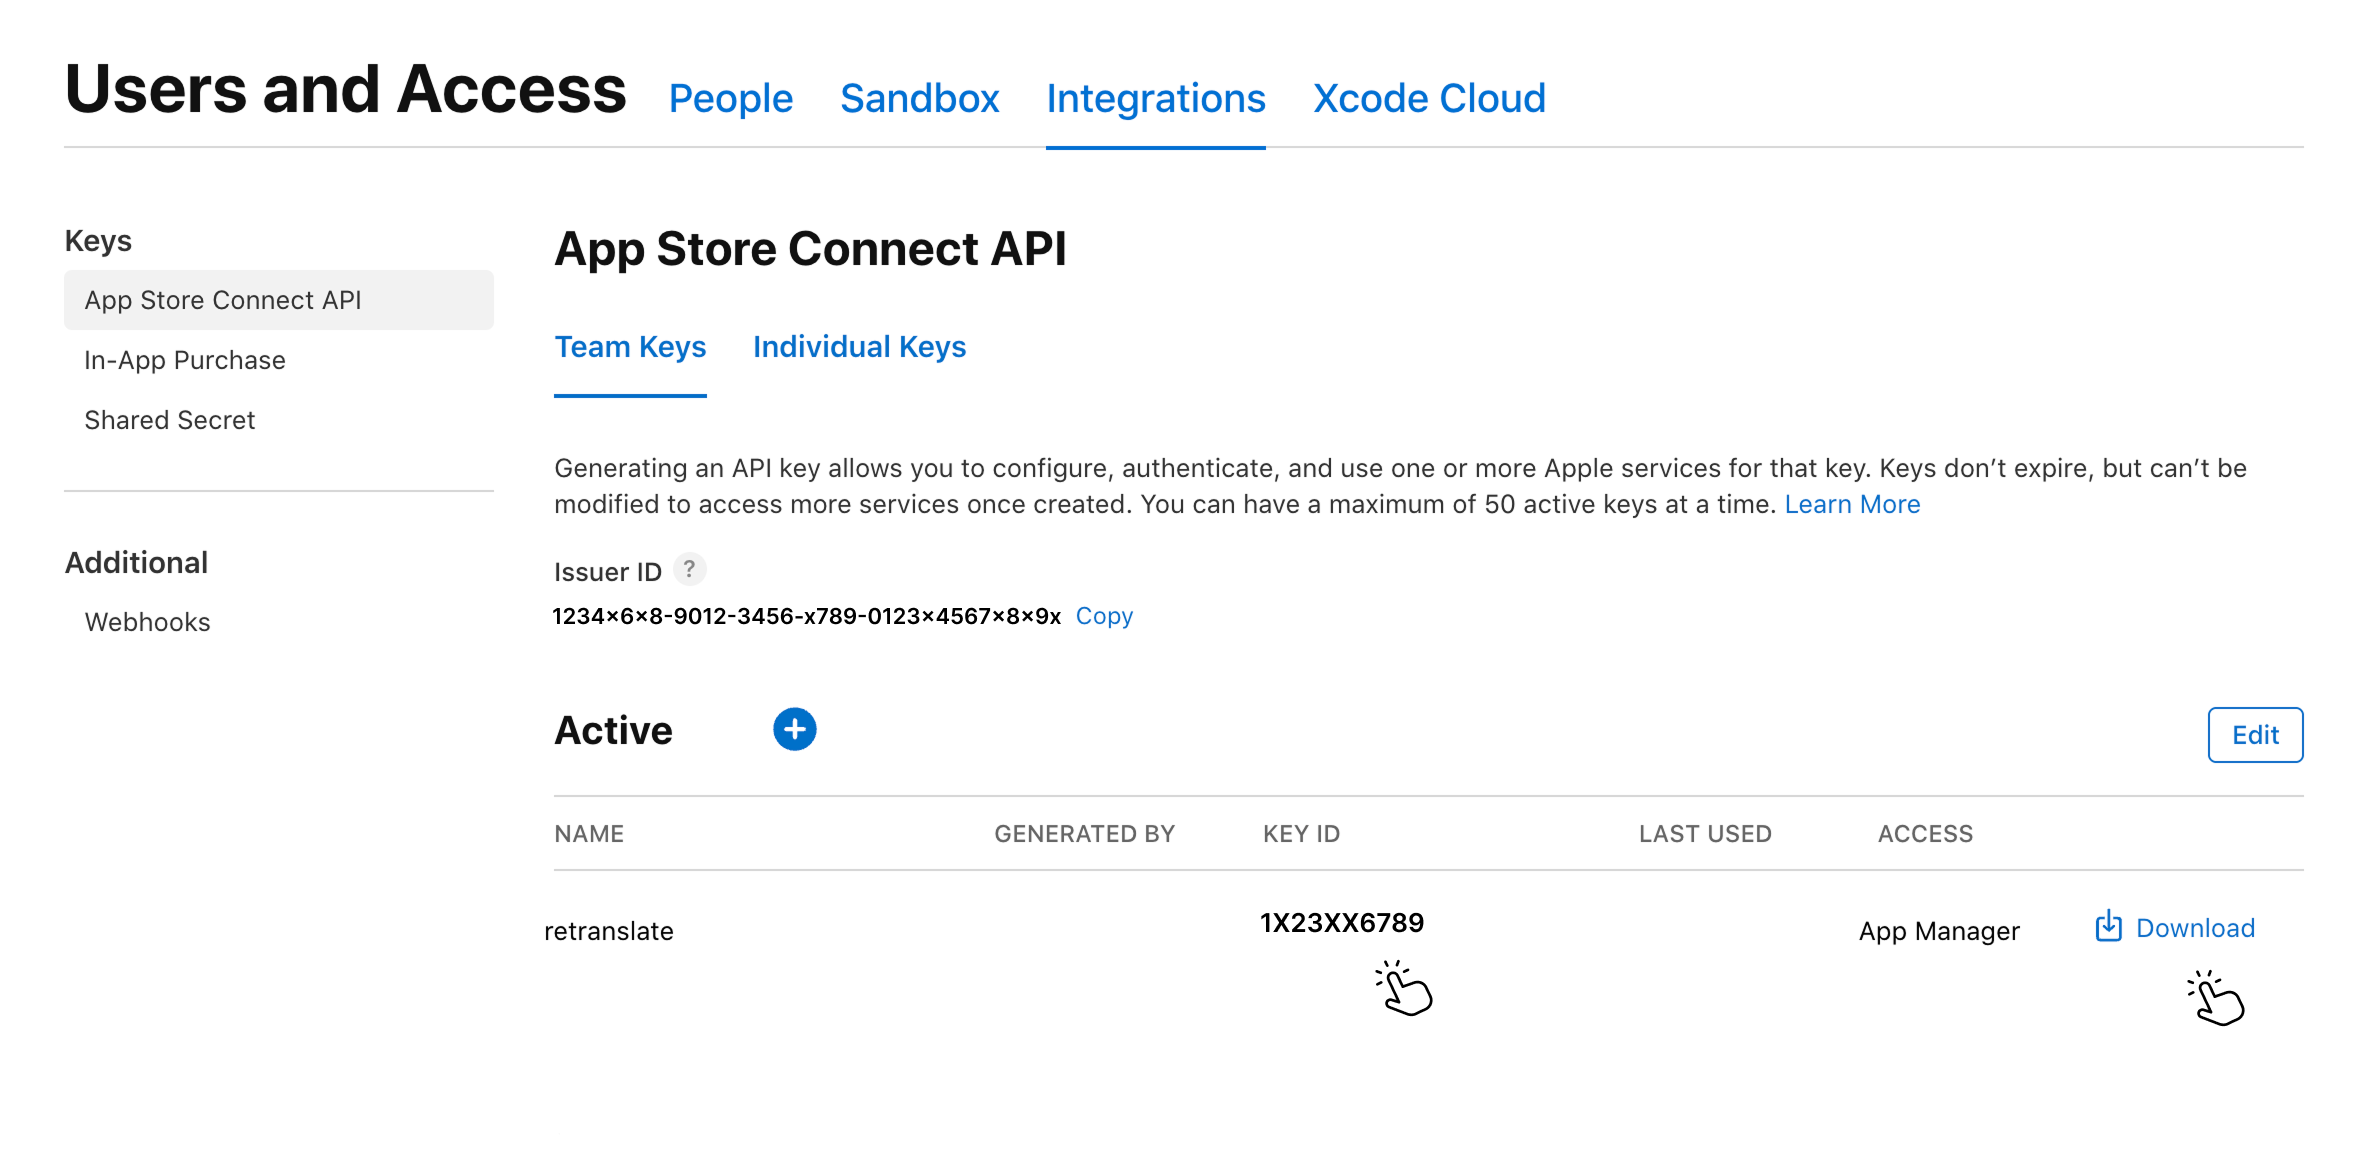
Task: Click the retranslate key name
Action: click(609, 931)
